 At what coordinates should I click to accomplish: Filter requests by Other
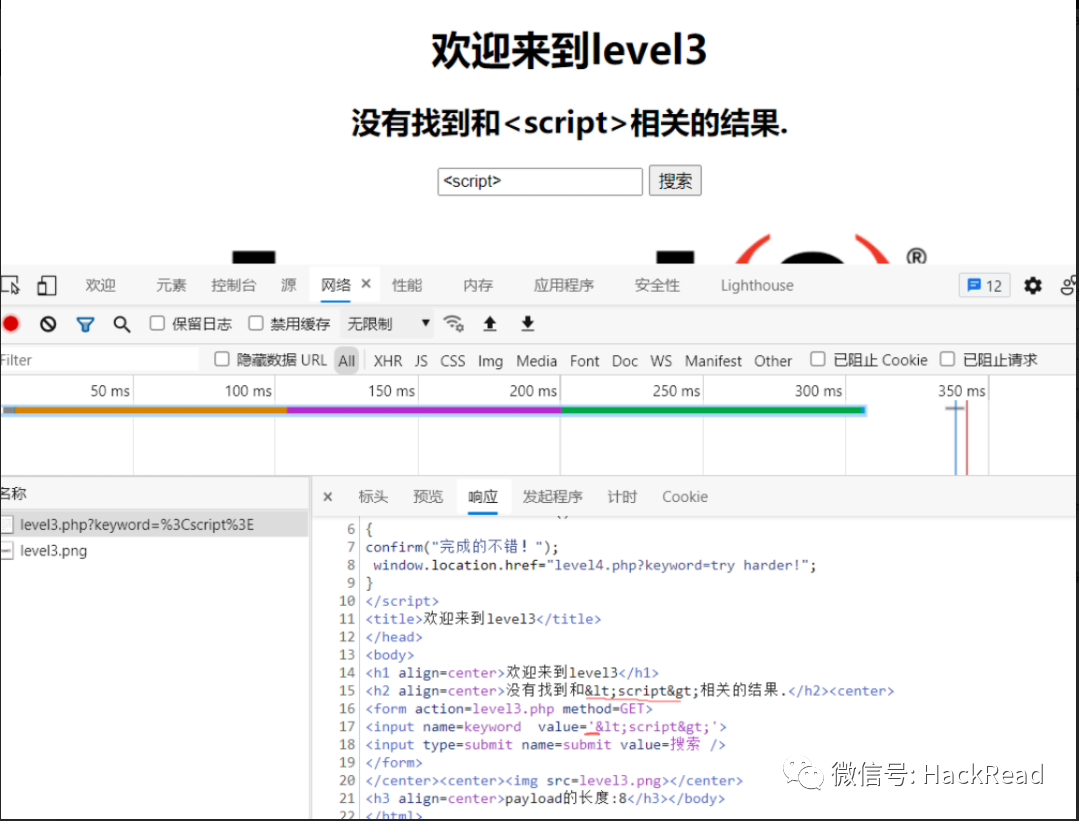coord(773,361)
